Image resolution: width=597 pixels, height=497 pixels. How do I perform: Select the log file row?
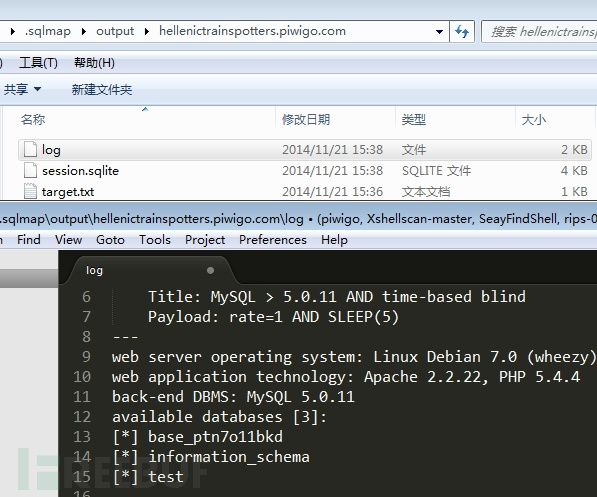pyautogui.click(x=305, y=150)
